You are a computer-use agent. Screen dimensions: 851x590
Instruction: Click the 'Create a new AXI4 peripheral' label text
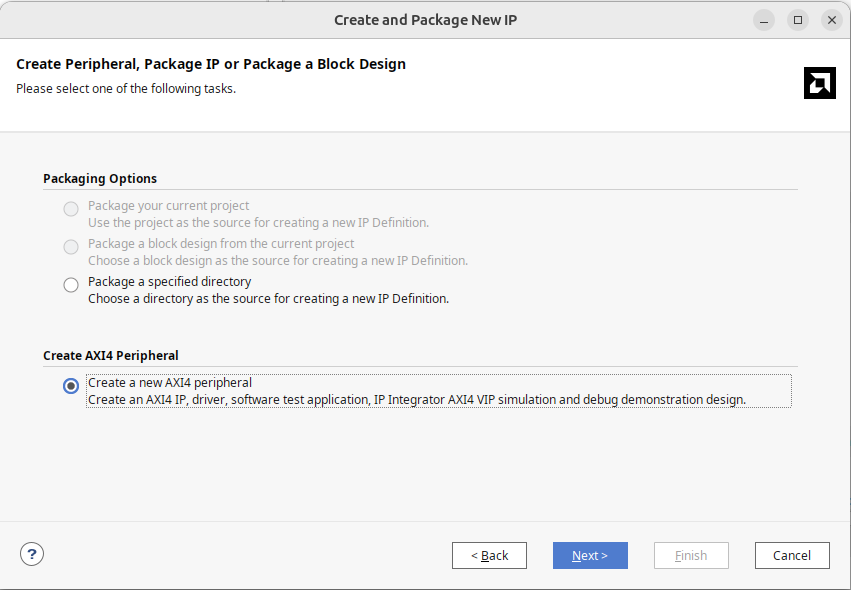tap(170, 383)
